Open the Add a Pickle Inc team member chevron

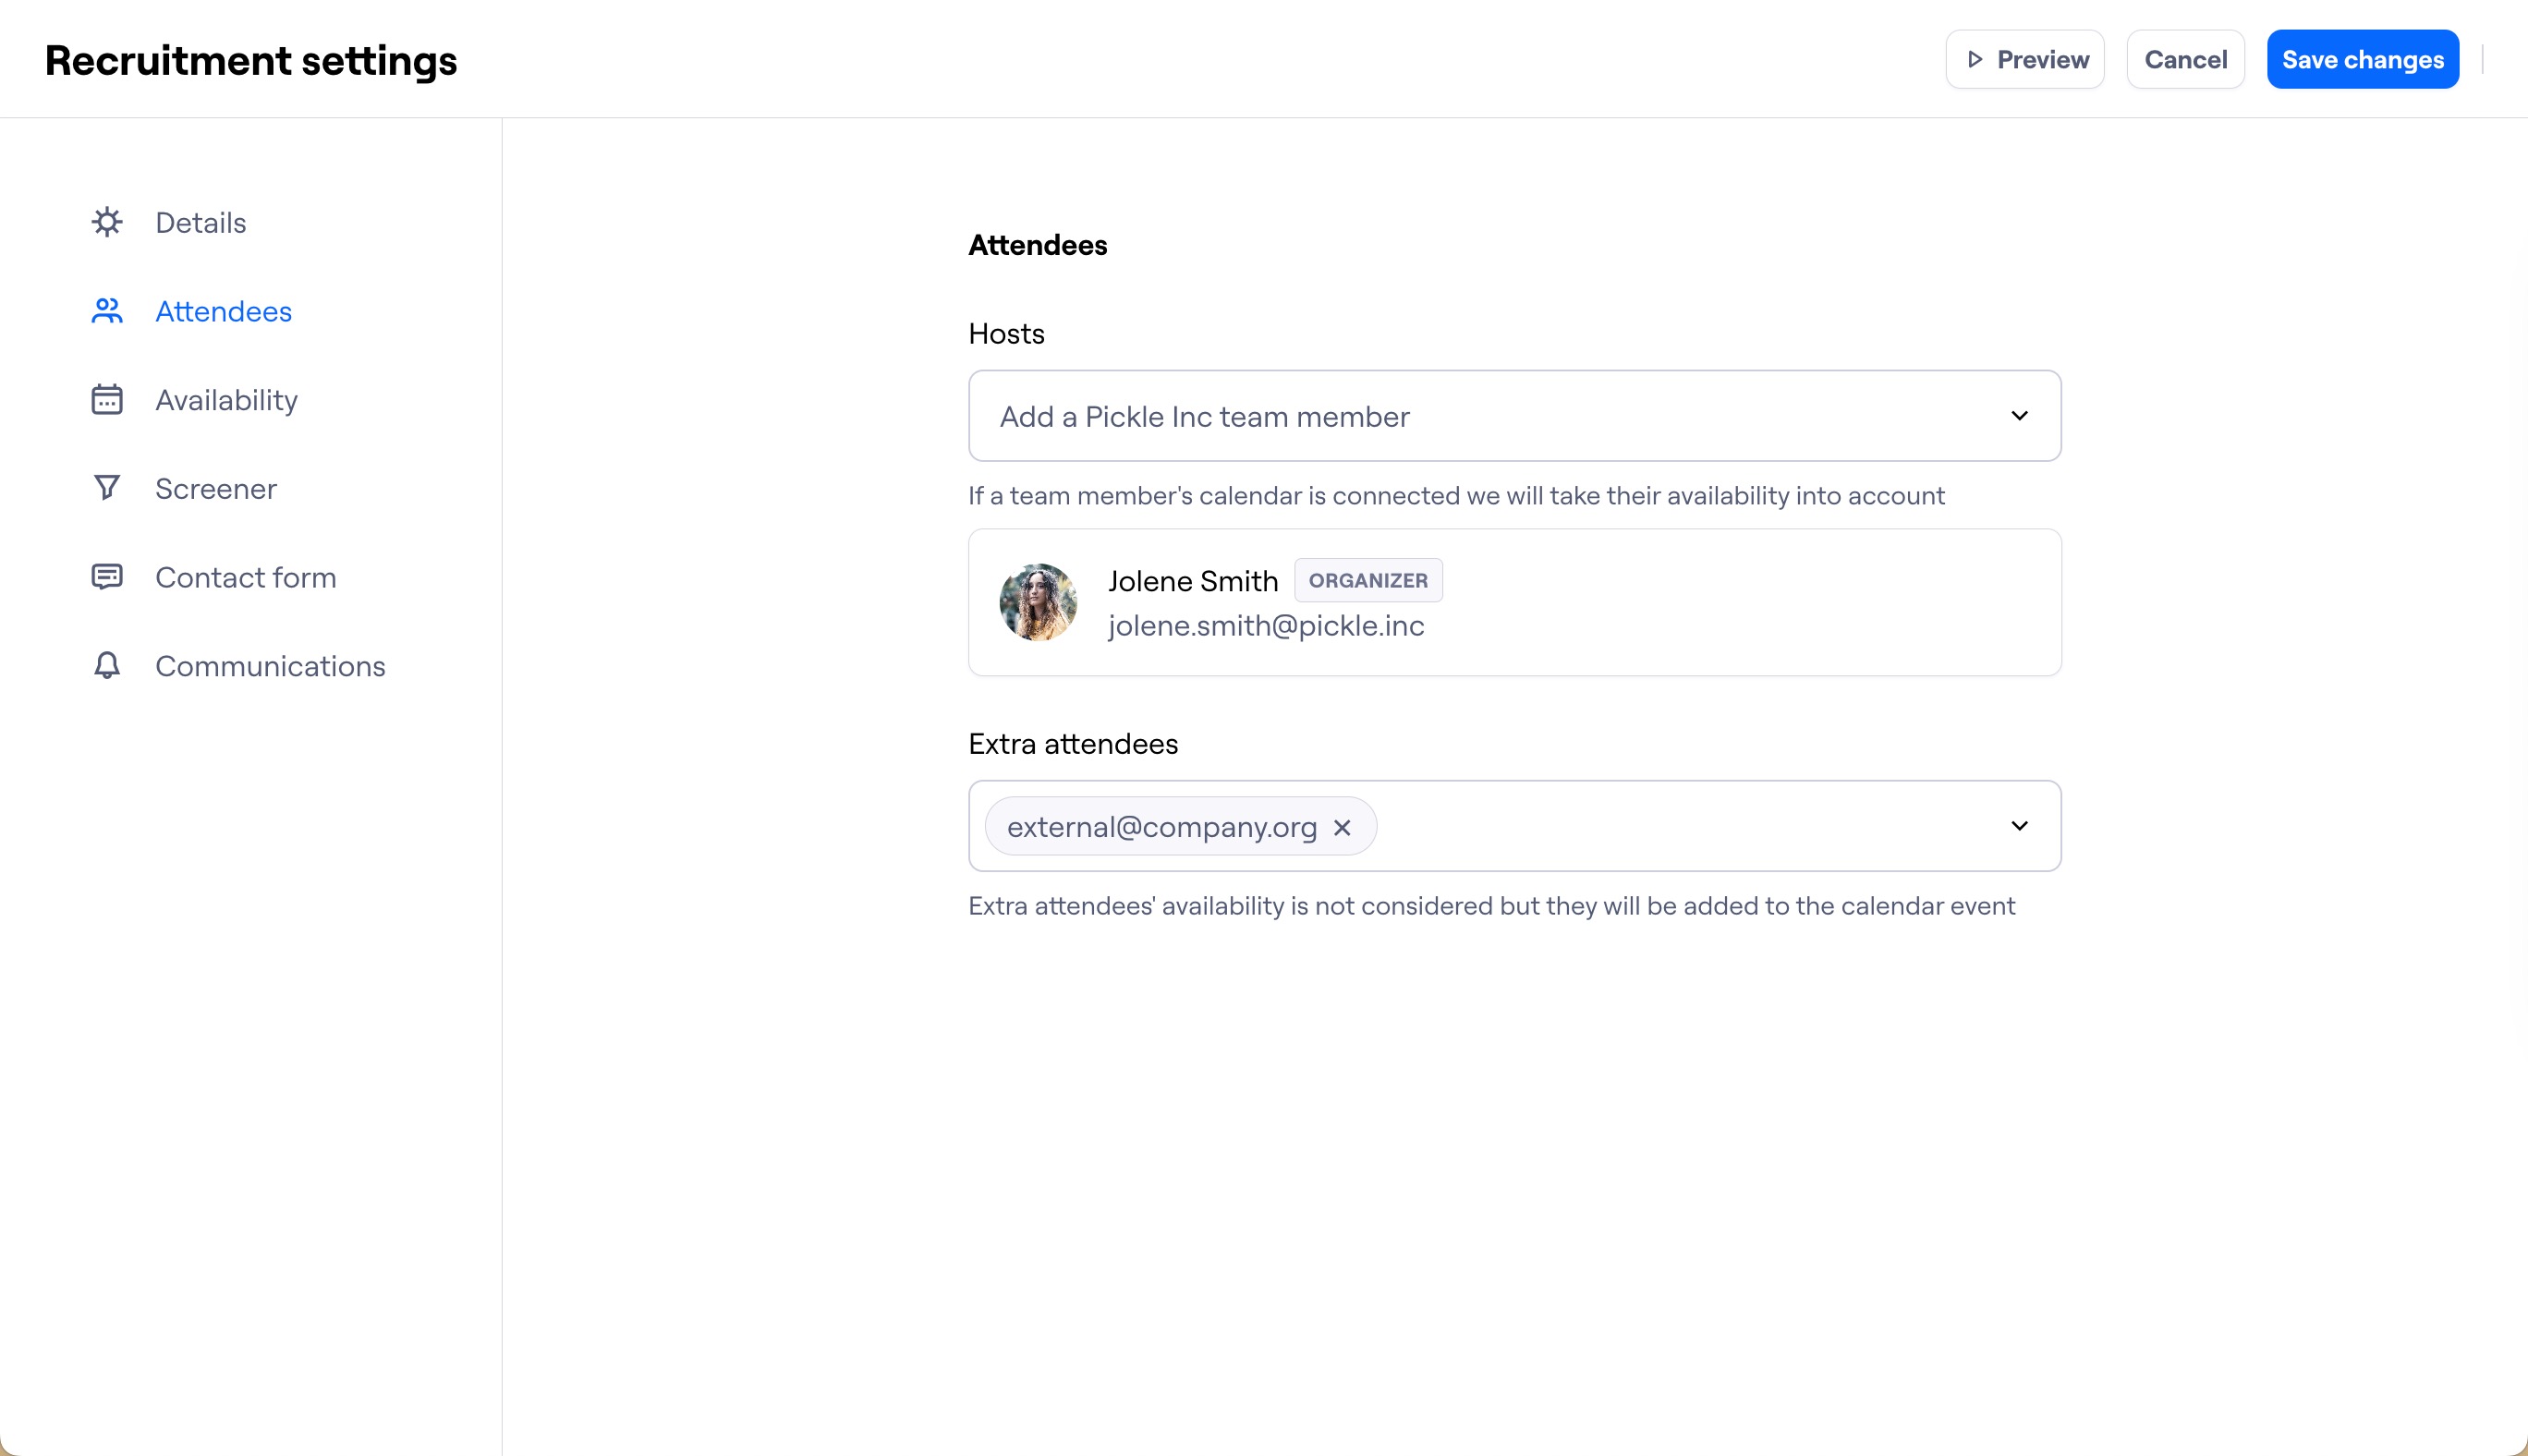2019,416
